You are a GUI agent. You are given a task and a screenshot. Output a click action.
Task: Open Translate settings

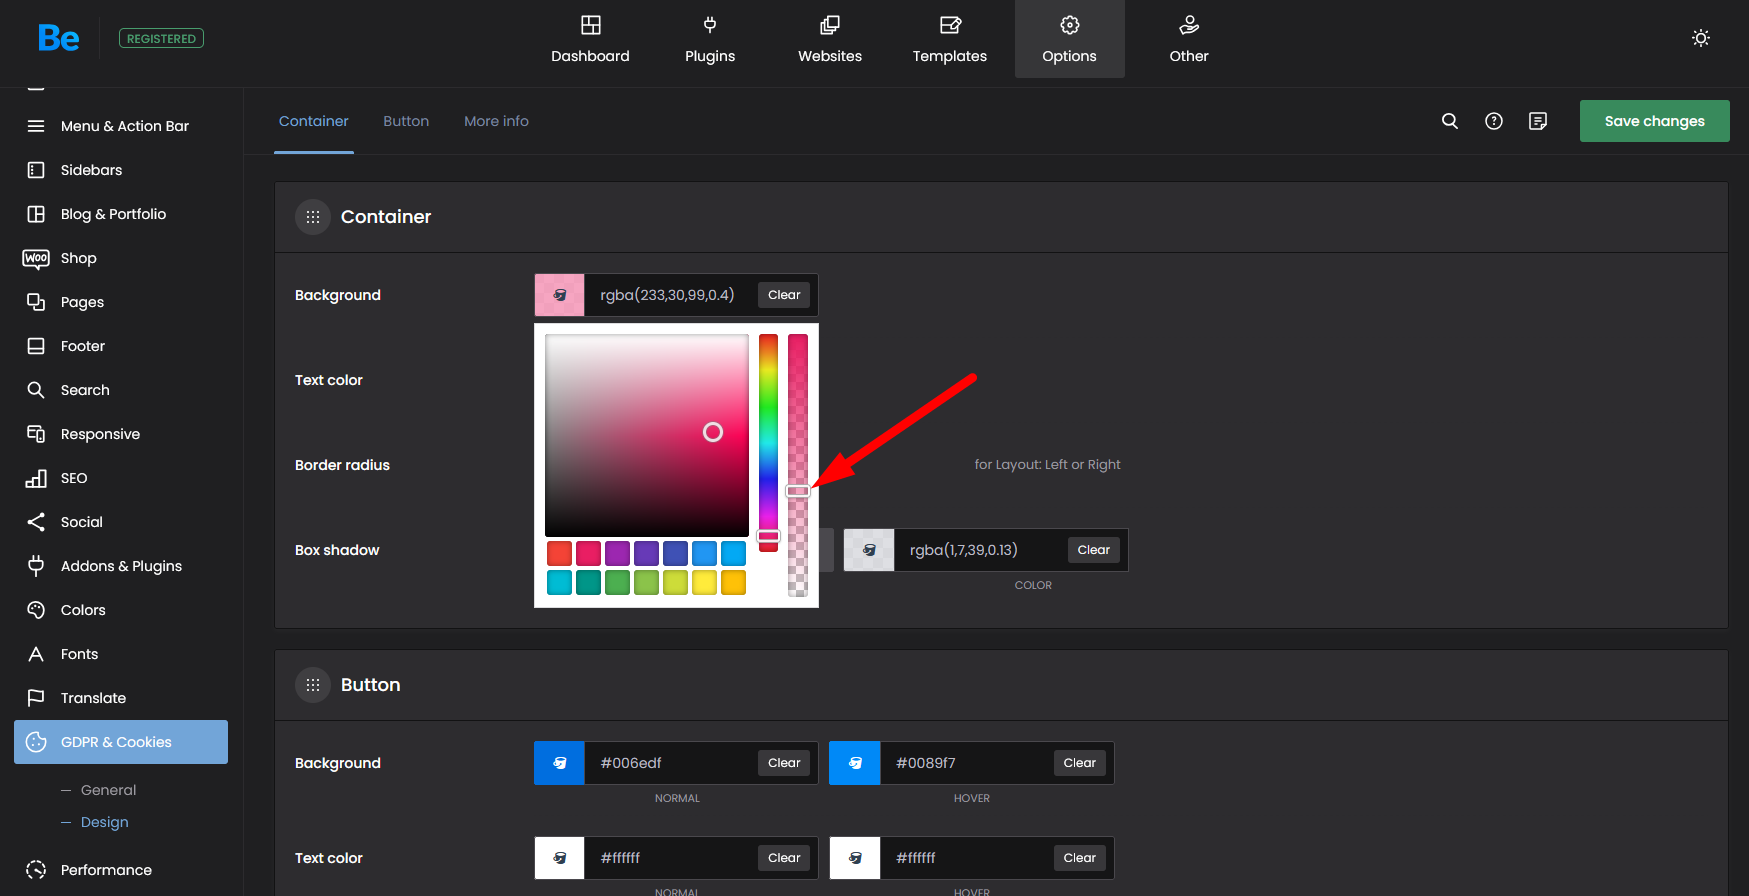coord(121,698)
